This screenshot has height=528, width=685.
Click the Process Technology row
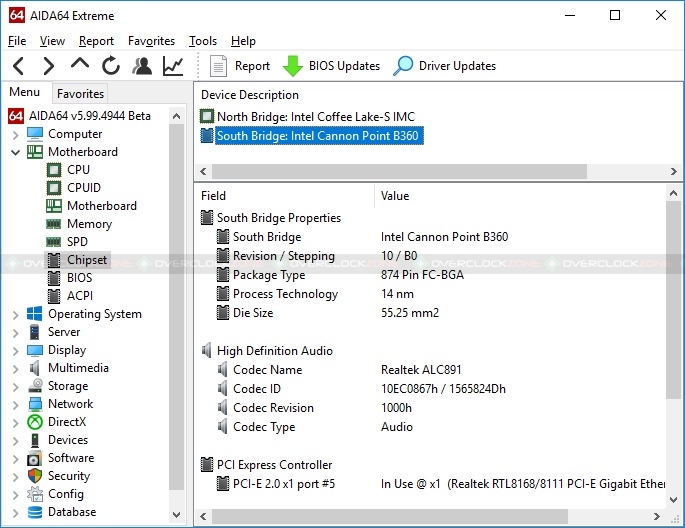430,294
